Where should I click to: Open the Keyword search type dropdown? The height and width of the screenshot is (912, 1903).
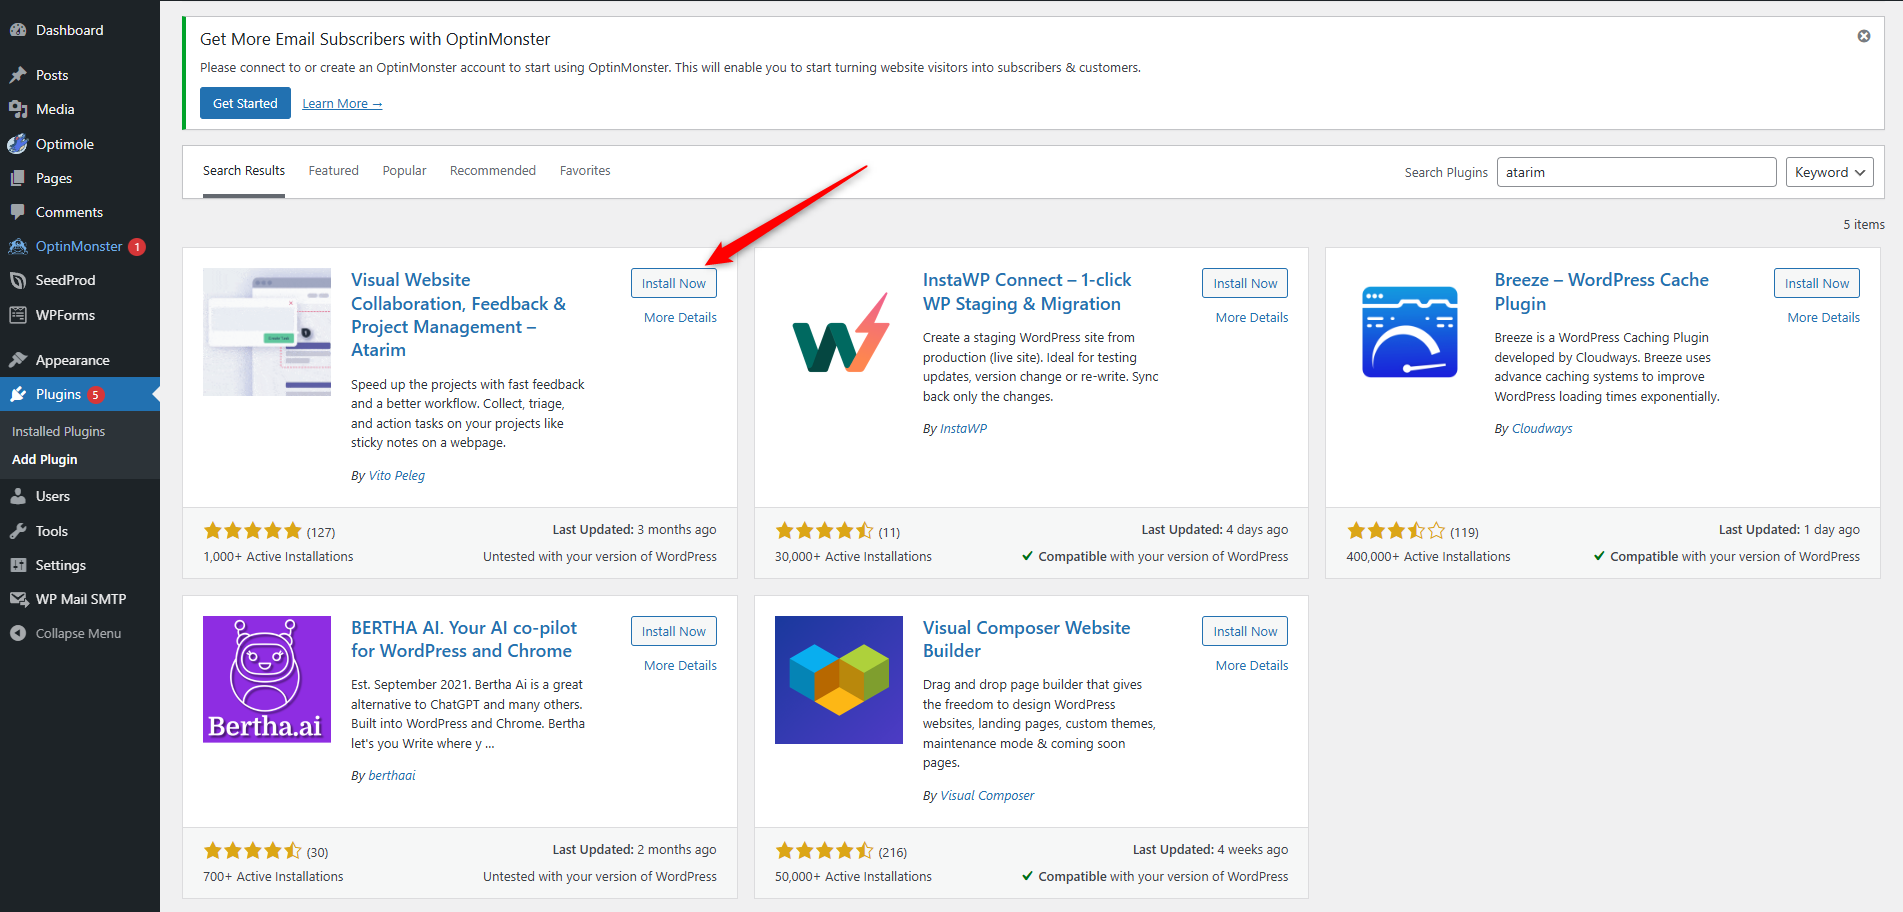tap(1829, 172)
